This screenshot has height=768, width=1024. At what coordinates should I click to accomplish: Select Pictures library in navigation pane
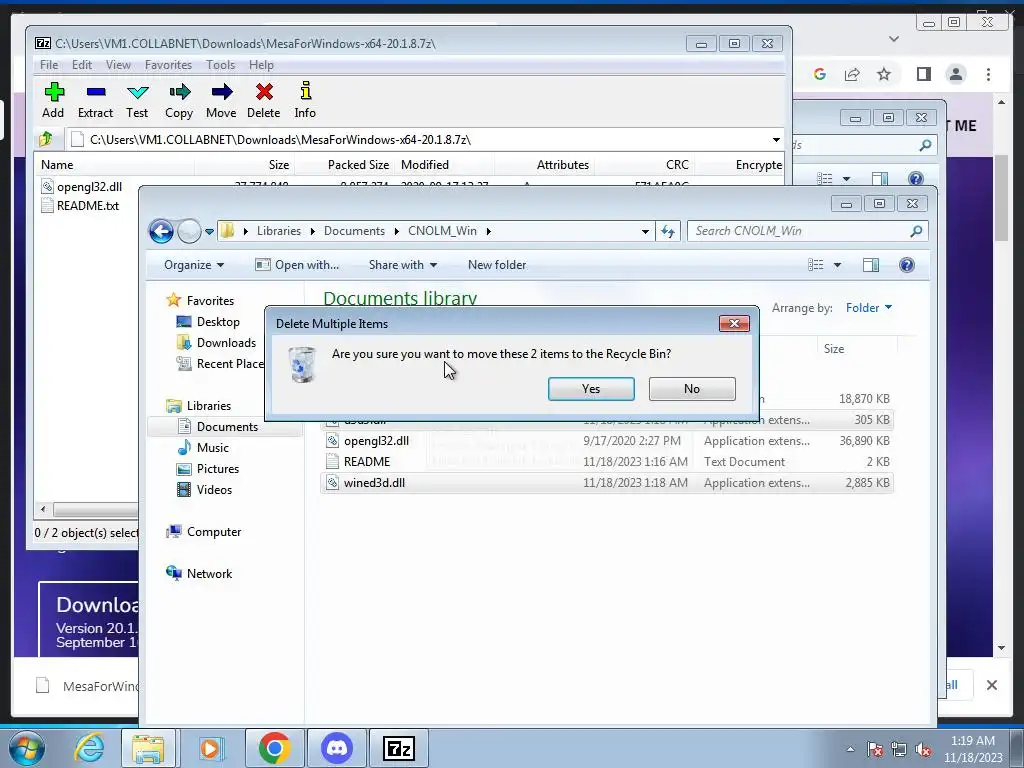click(x=208, y=468)
